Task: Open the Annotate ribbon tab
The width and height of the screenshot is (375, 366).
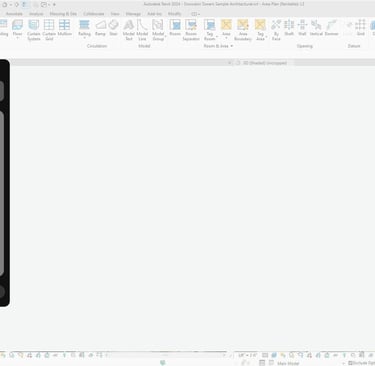Action: pyautogui.click(x=14, y=14)
